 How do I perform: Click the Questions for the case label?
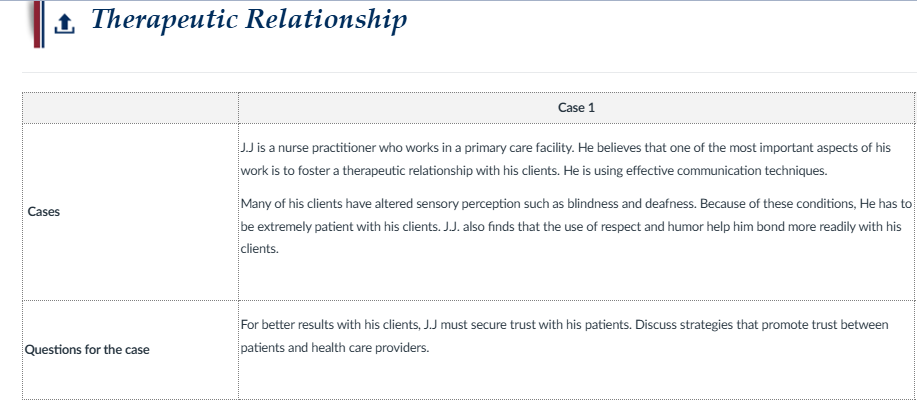pos(87,350)
